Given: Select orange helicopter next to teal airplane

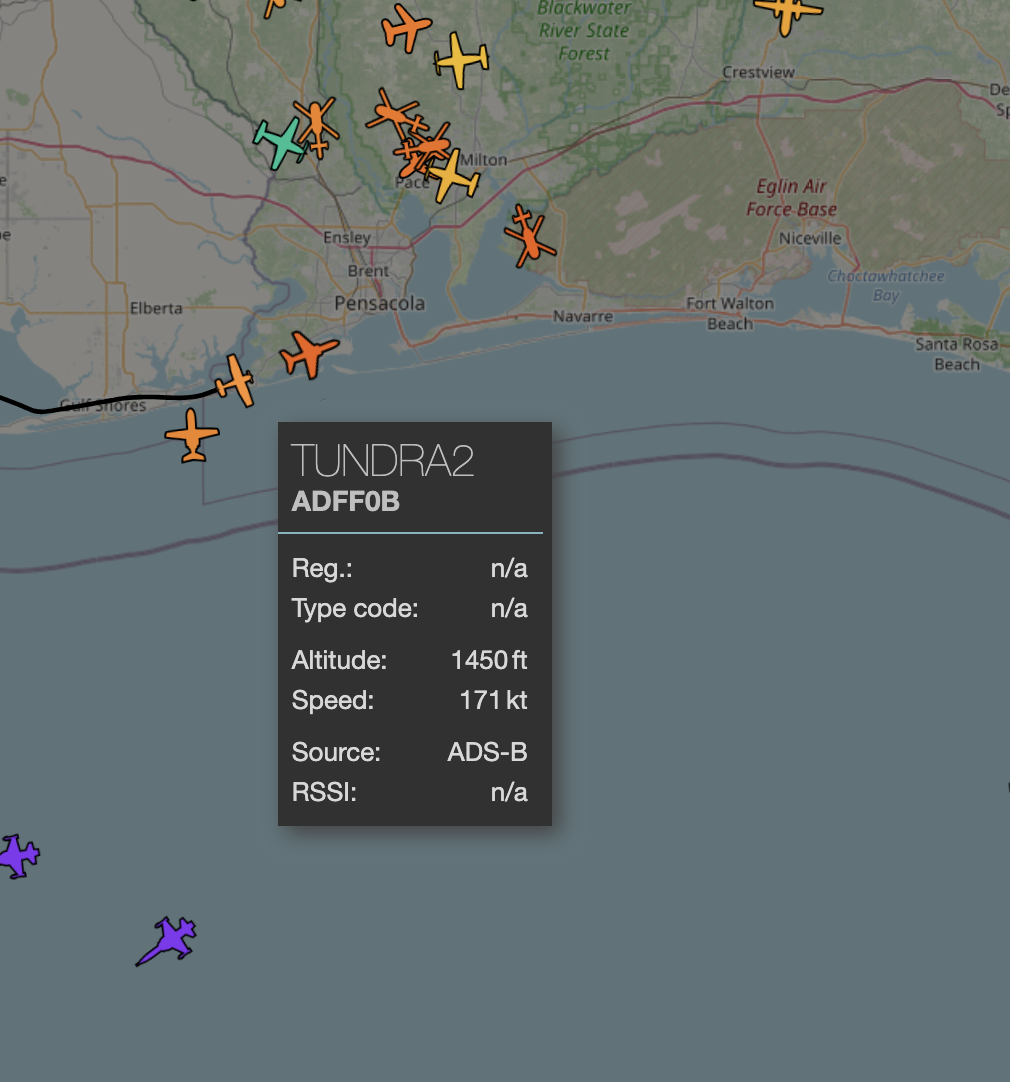Looking at the screenshot, I should point(317,124).
